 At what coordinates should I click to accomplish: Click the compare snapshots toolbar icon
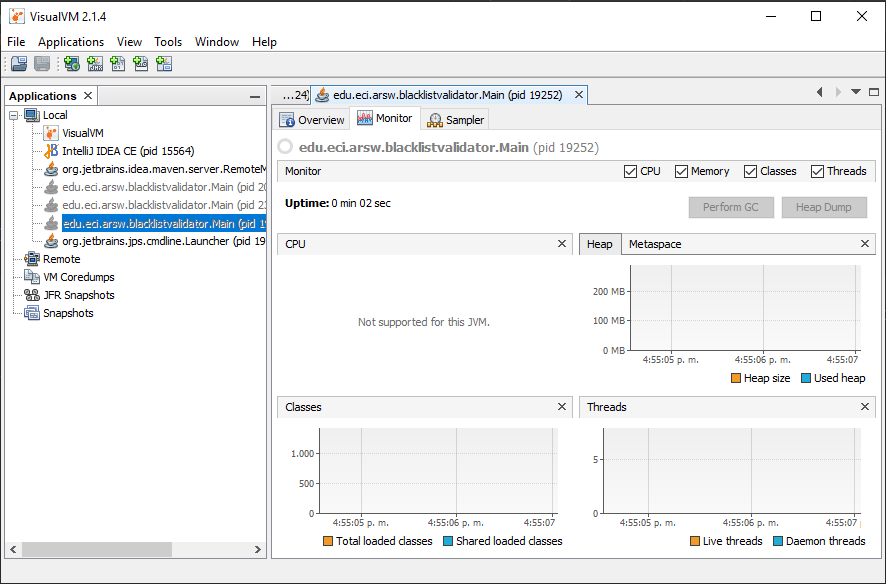[x=164, y=63]
